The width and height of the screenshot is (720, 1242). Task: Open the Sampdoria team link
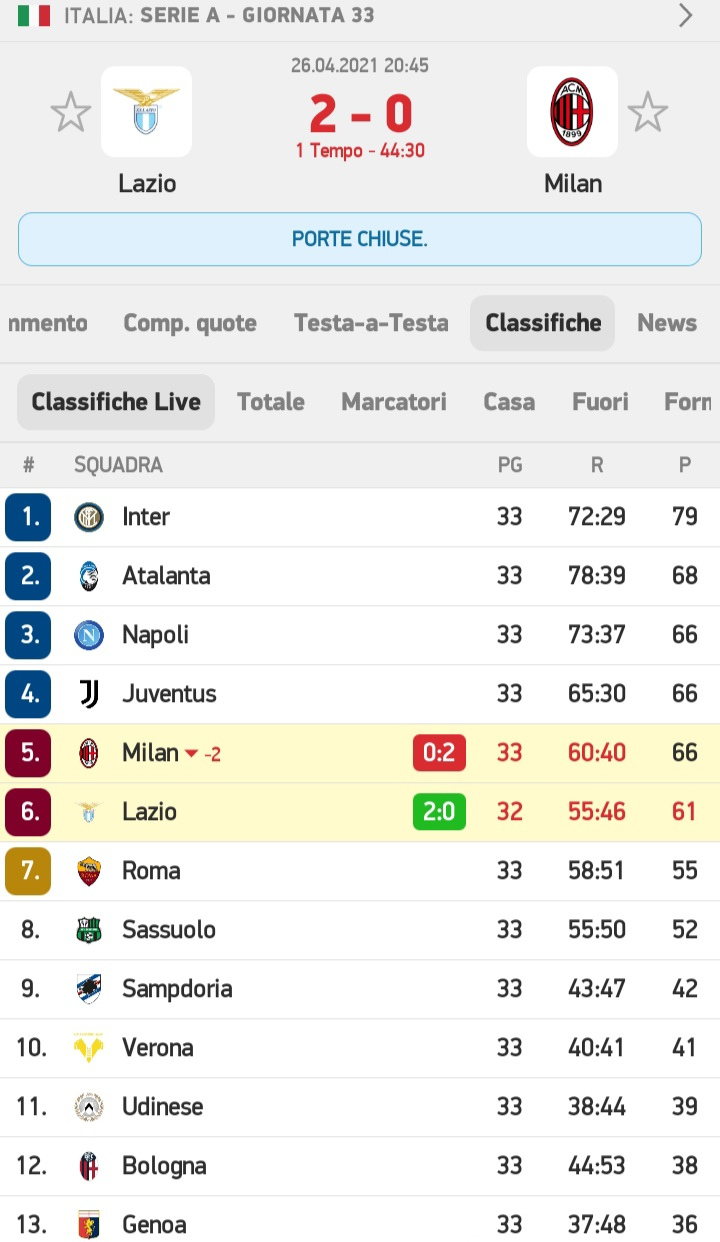pos(177,989)
